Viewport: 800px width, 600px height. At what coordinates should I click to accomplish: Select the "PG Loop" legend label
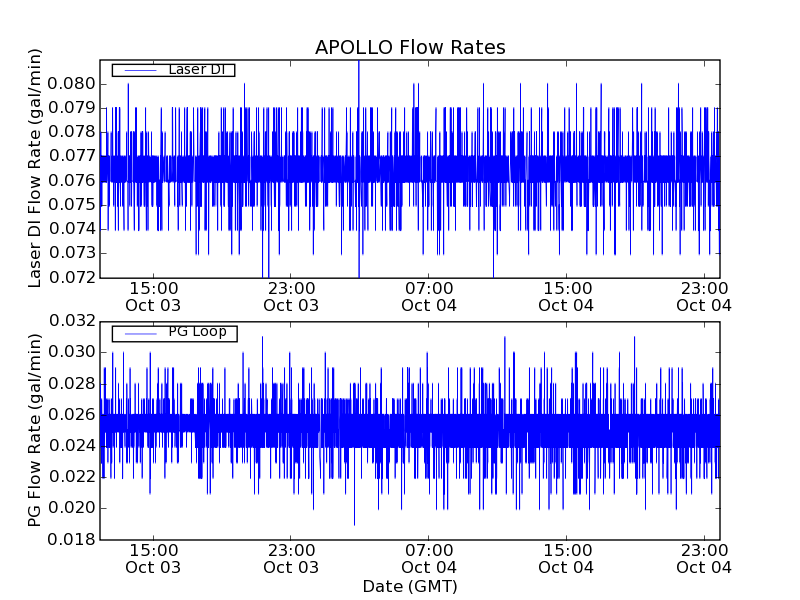point(197,332)
